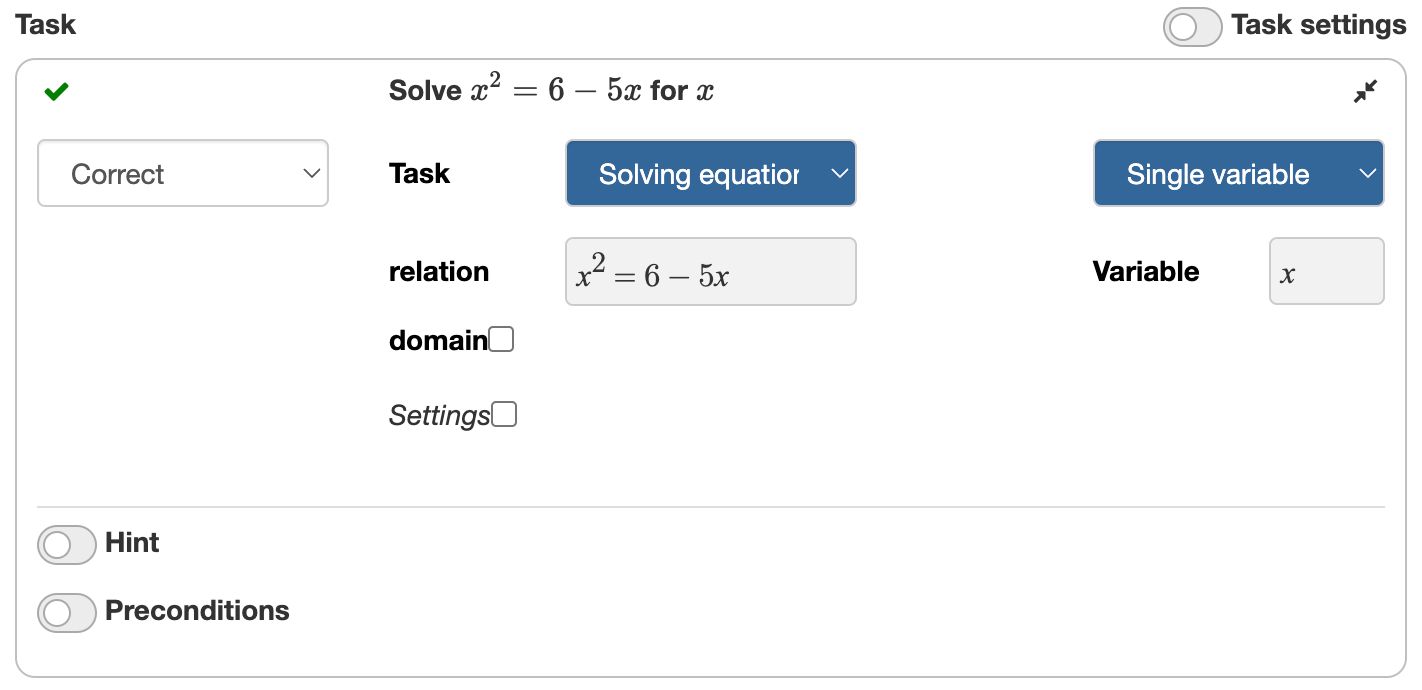Click the chevron on Single variable selector
1422x690 pixels.
click(1369, 173)
